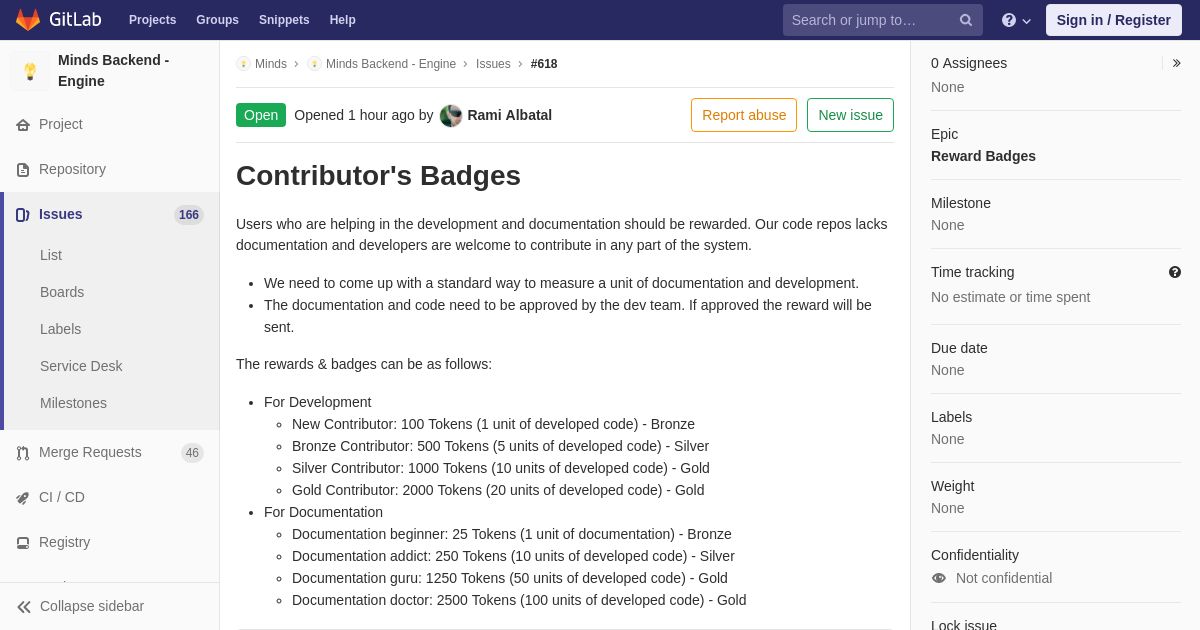This screenshot has width=1200, height=630.
Task: Click the Merge Requests icon
Action: click(x=23, y=453)
